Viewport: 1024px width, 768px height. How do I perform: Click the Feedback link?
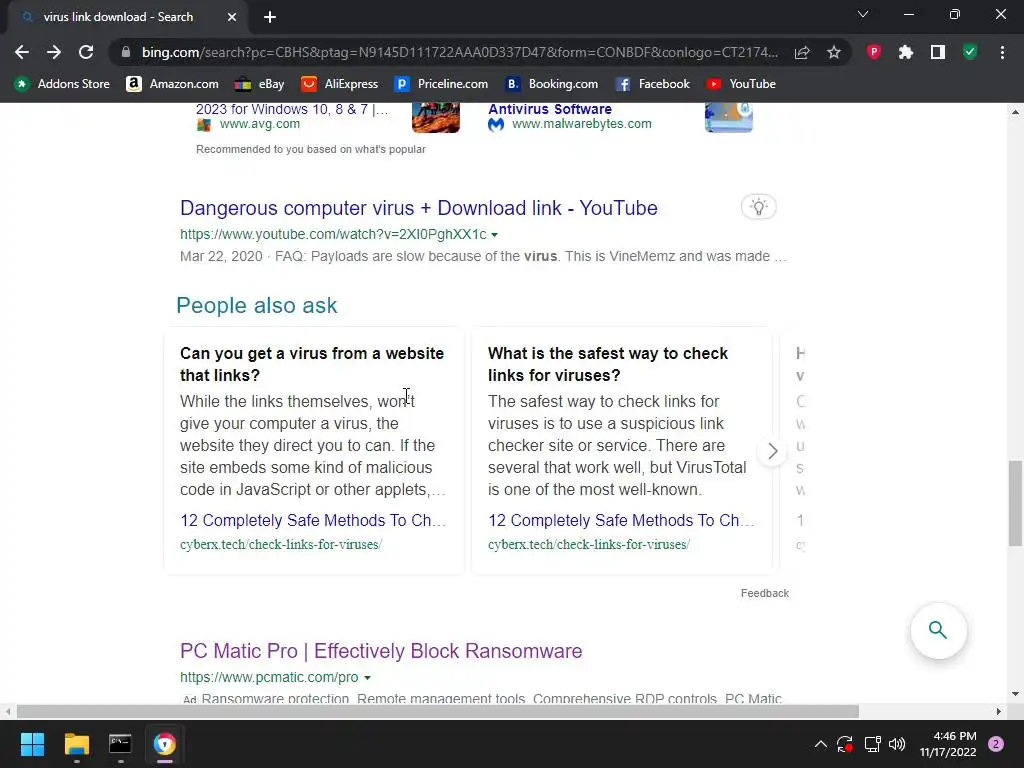[765, 593]
